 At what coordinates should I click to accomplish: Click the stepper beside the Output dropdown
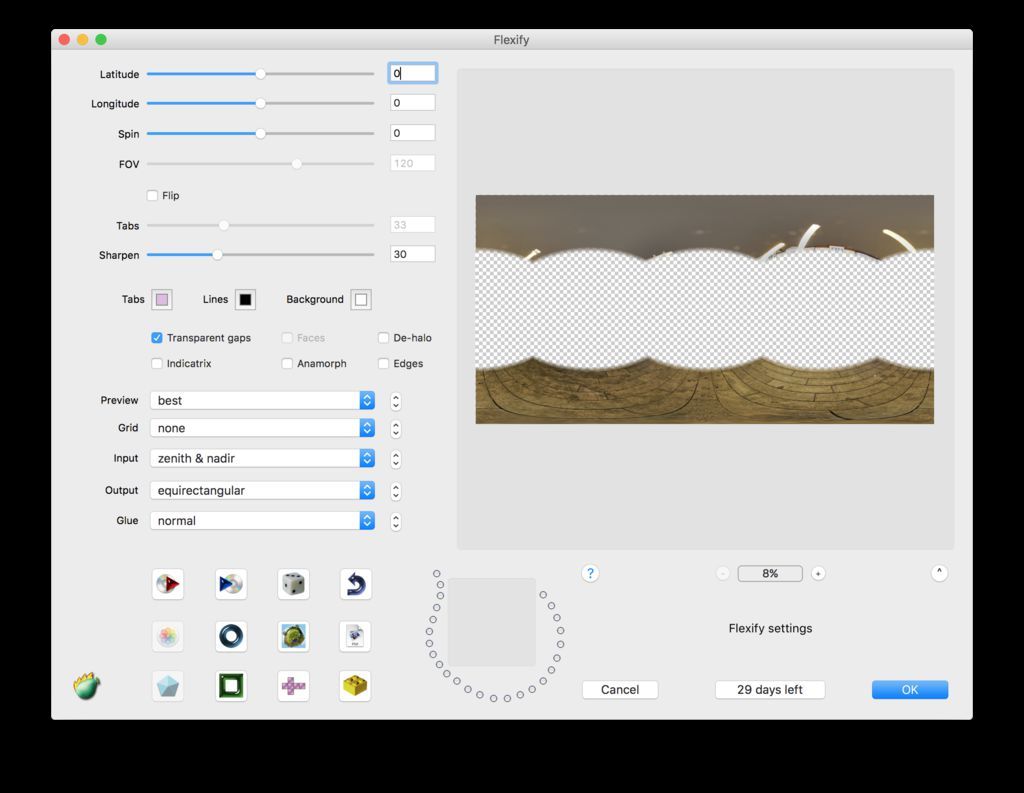[x=396, y=491]
